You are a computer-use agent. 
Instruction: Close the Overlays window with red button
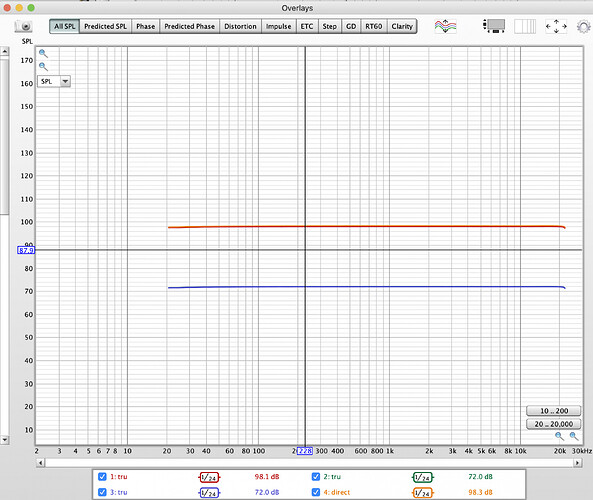(x=7, y=8)
